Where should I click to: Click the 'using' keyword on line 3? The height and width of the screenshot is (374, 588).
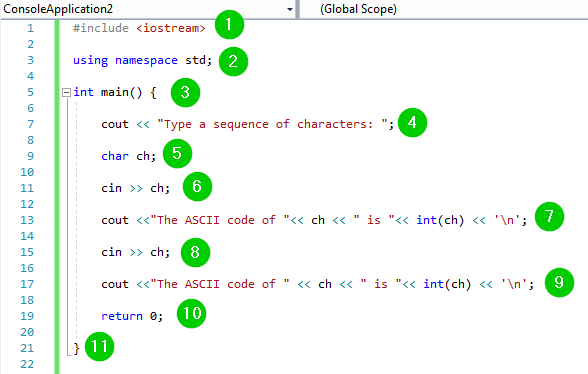[x=90, y=60]
